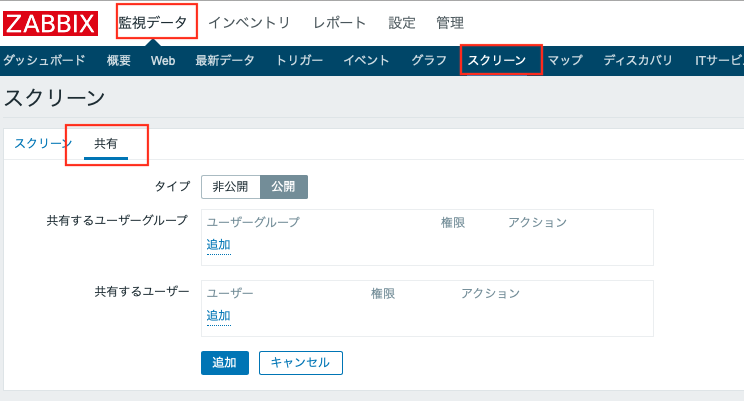
Task: Open 最新データ page
Action: [x=225, y=60]
